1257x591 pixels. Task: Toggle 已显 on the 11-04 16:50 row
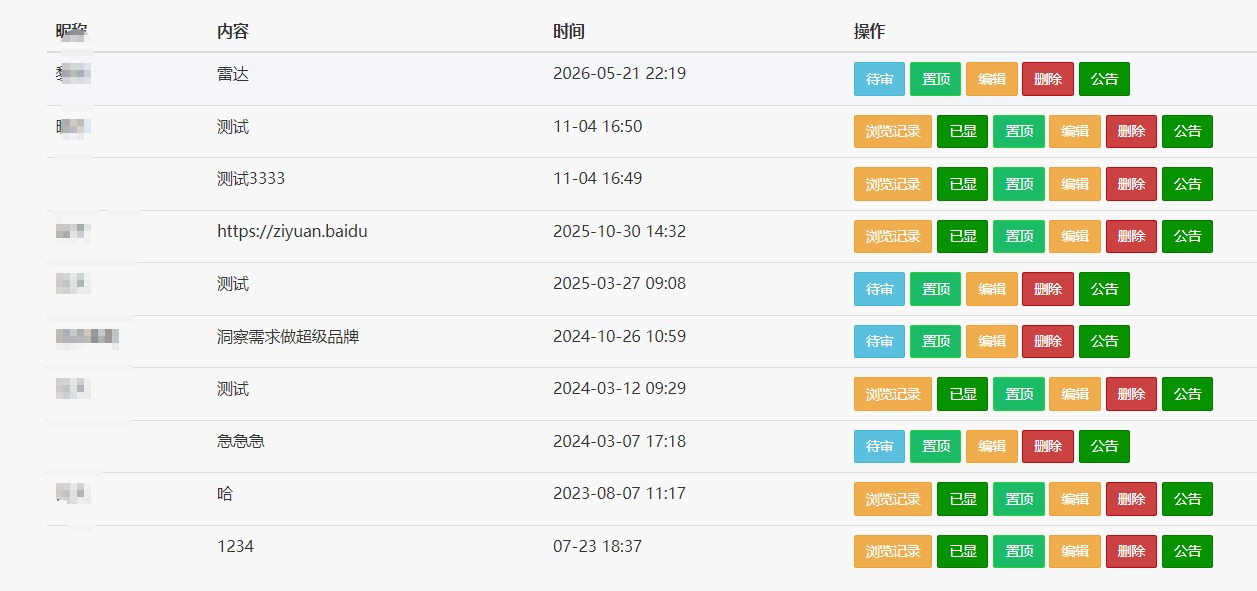962,131
